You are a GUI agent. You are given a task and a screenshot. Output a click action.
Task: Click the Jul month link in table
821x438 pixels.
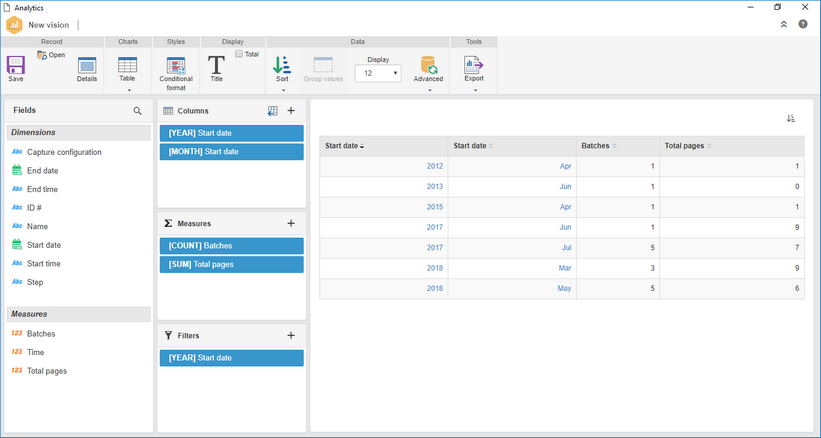(x=567, y=248)
